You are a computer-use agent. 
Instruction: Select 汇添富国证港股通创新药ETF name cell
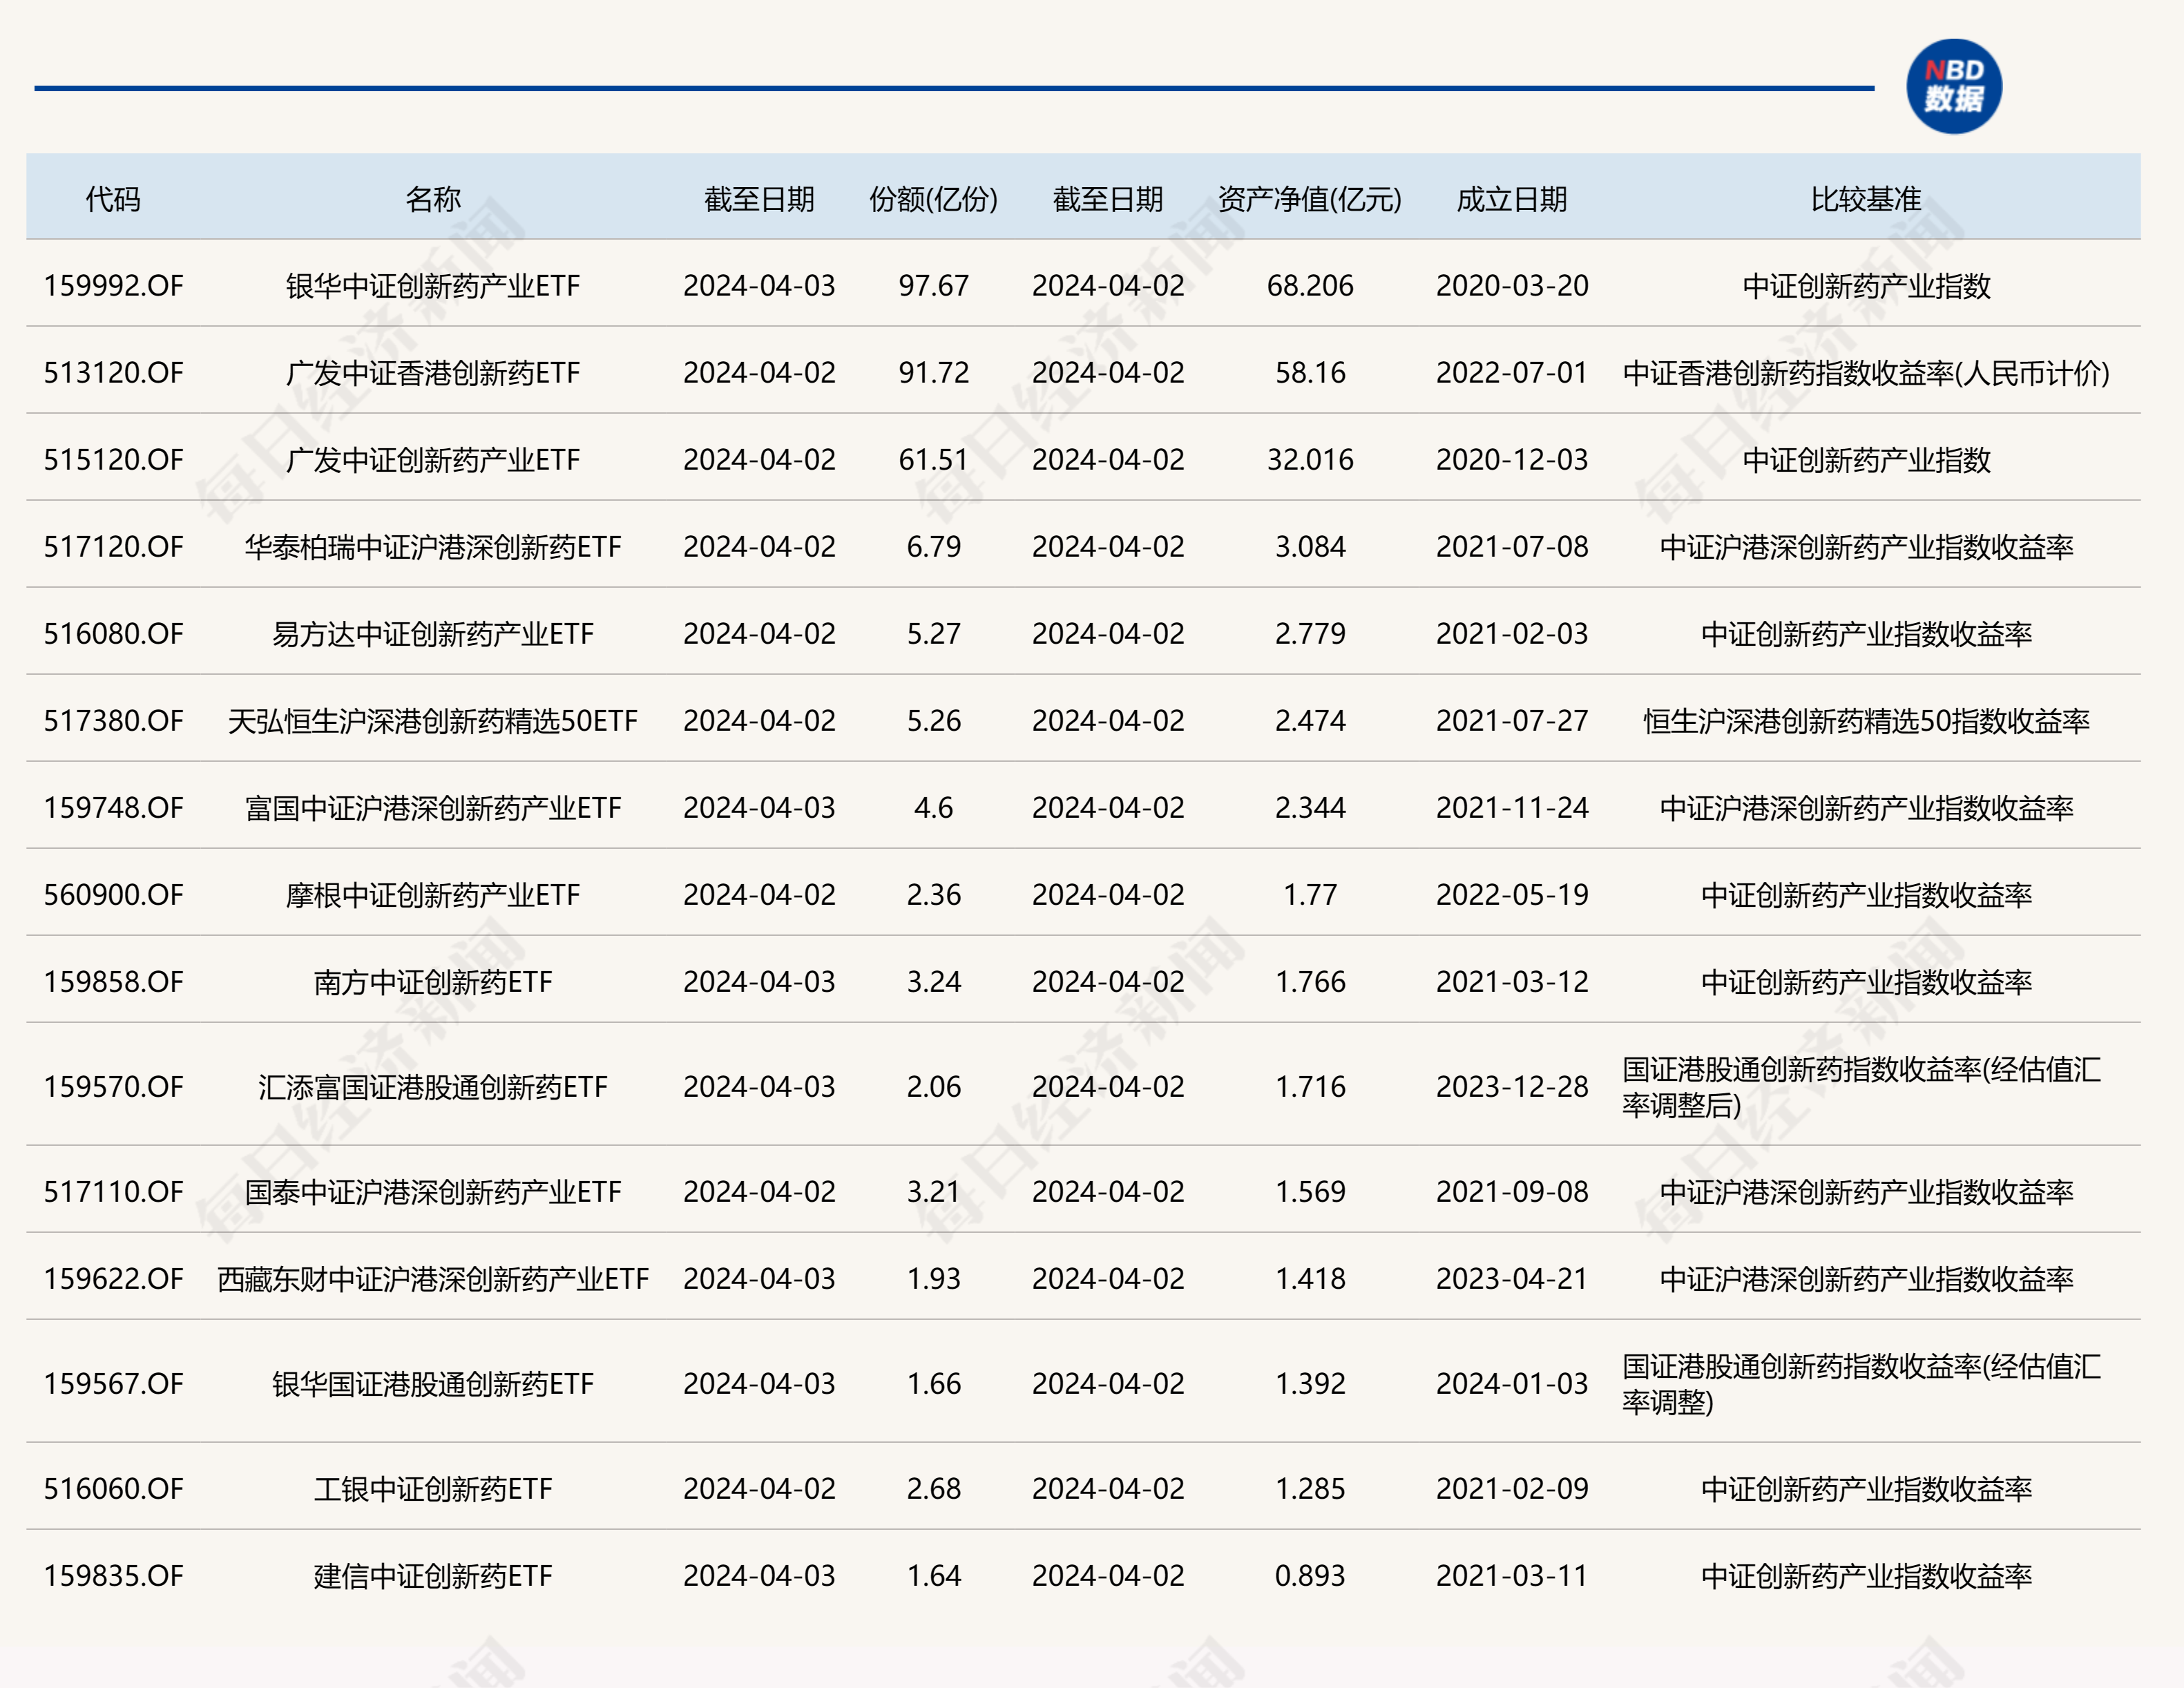point(433,1087)
